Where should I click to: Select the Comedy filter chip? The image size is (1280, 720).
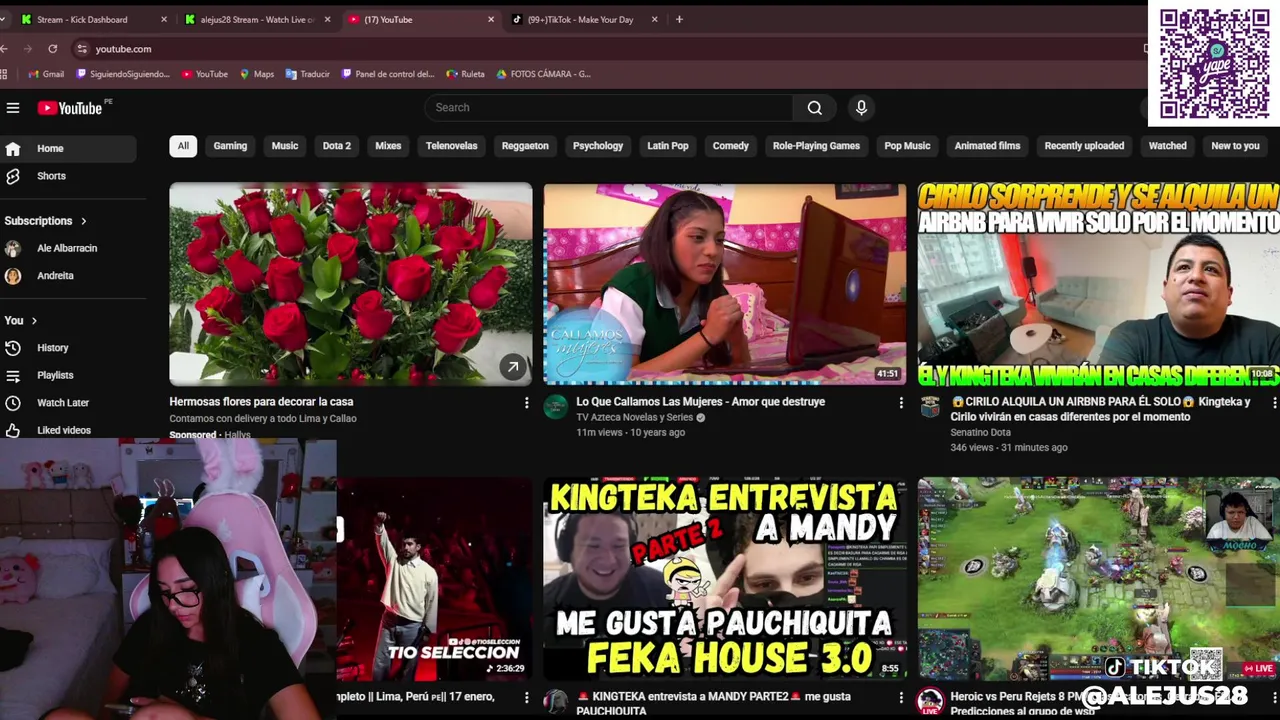[x=731, y=146]
